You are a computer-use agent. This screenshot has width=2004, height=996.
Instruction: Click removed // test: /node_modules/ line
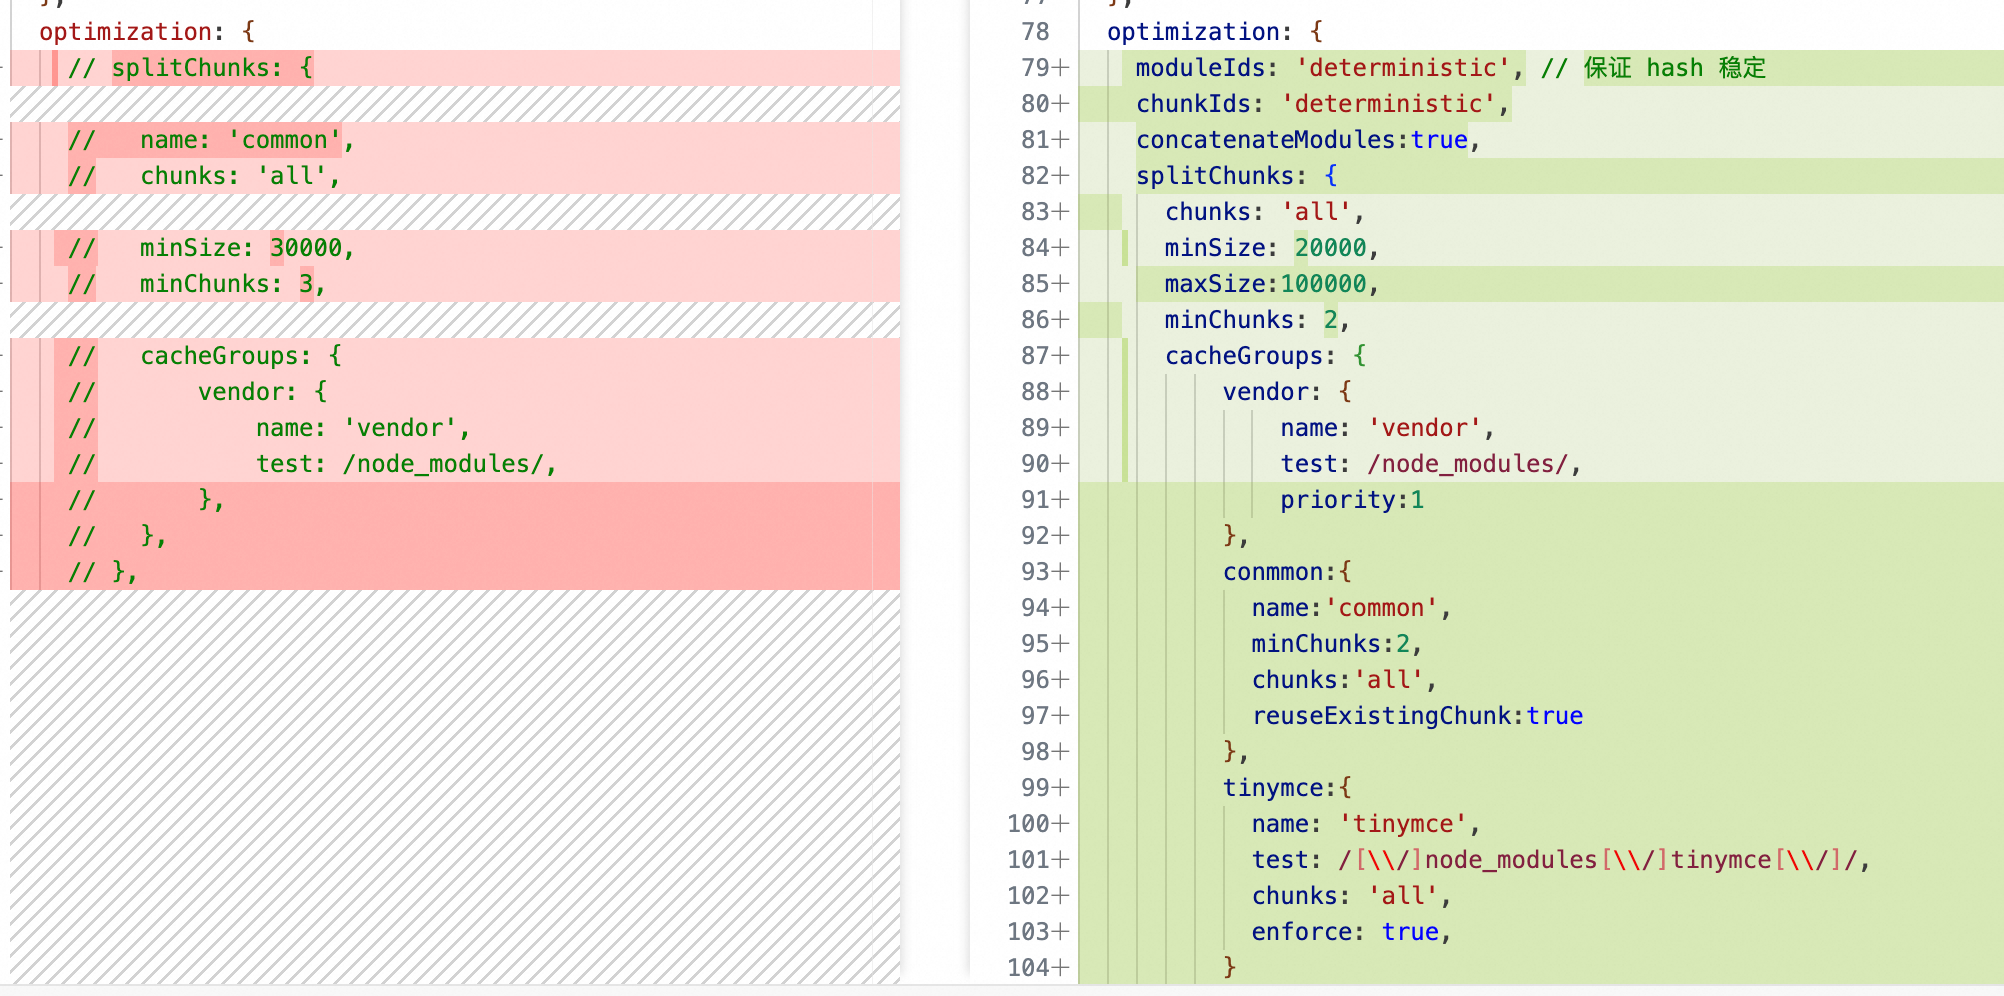(x=312, y=464)
